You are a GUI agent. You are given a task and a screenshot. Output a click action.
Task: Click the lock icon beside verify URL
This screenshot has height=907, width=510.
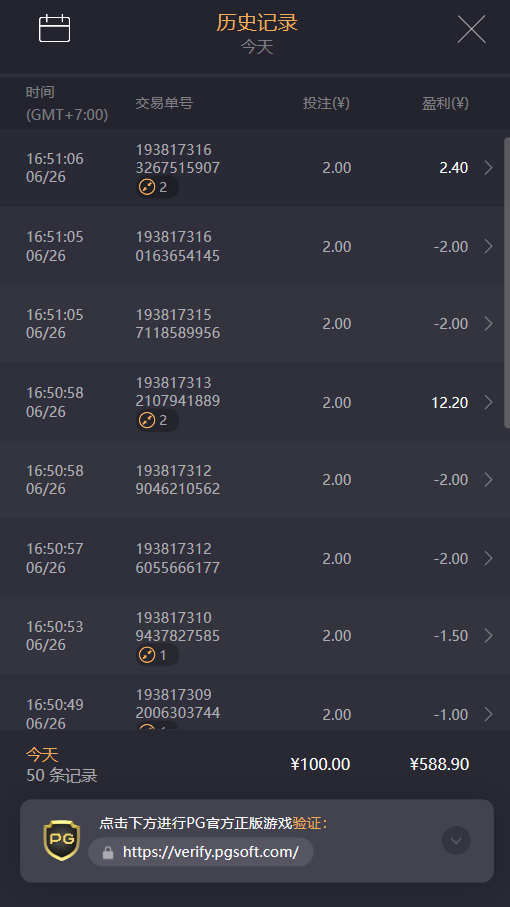[x=108, y=853]
